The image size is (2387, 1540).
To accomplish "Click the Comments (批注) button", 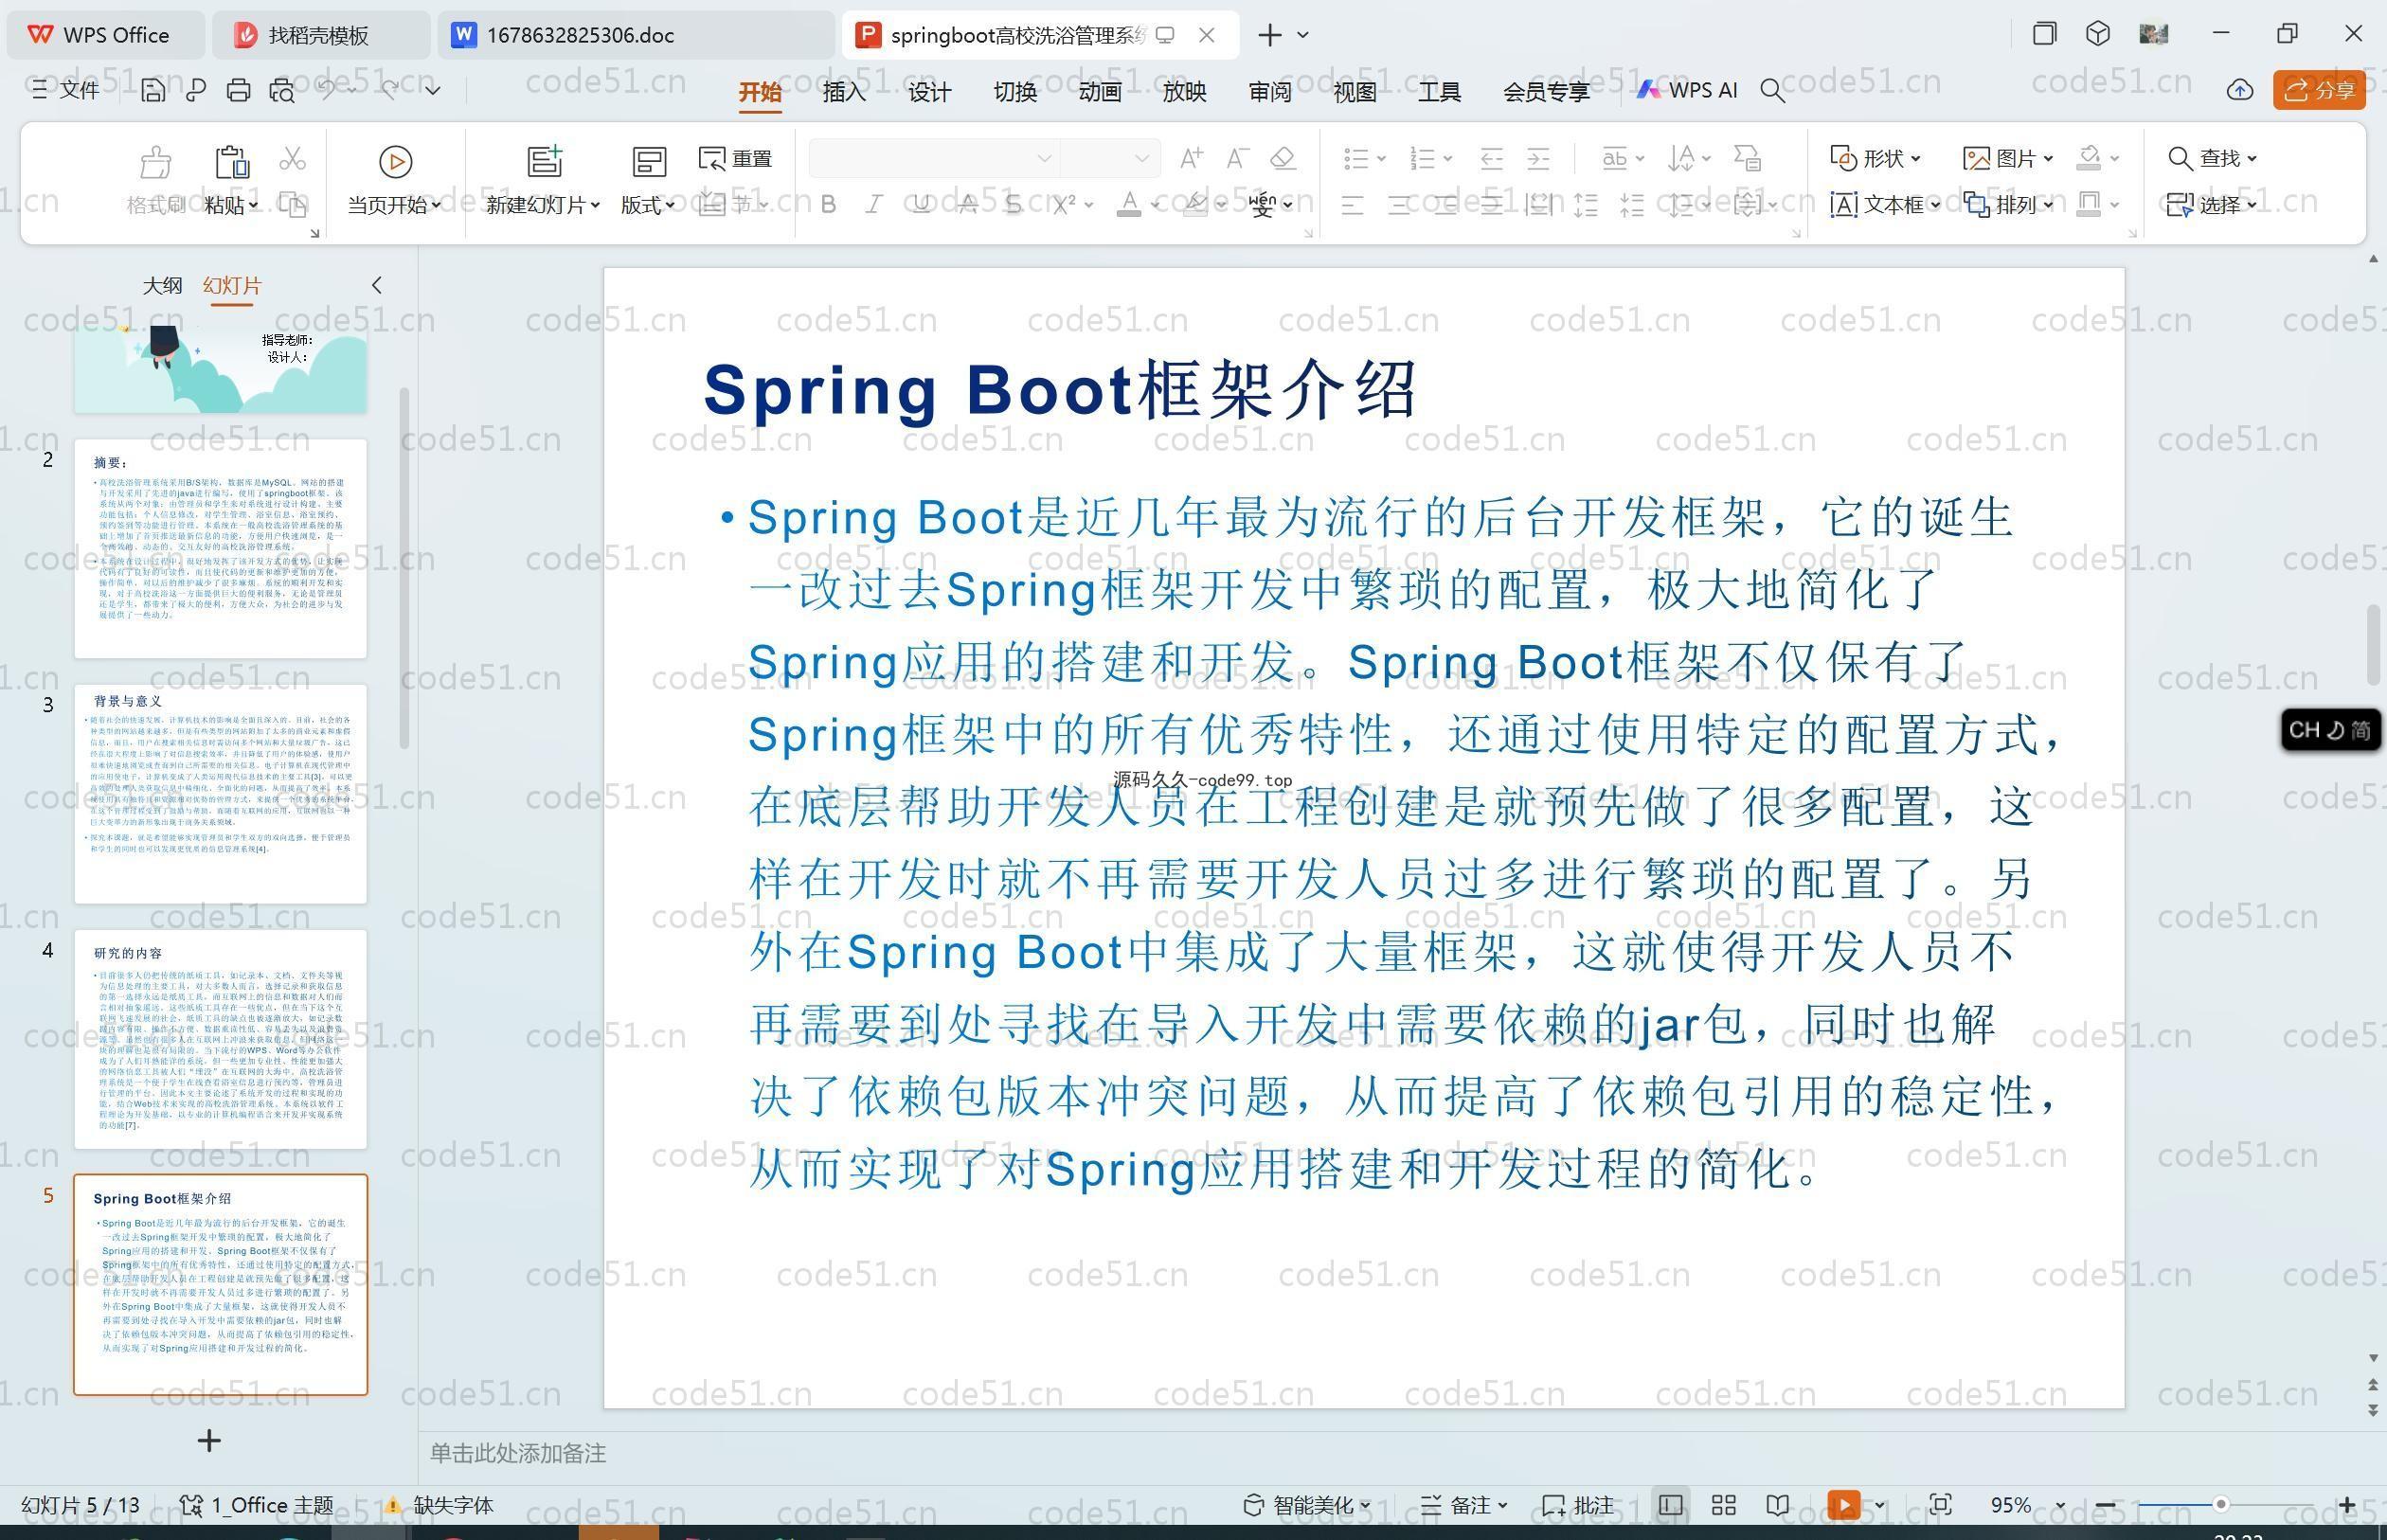I will click(1578, 1505).
